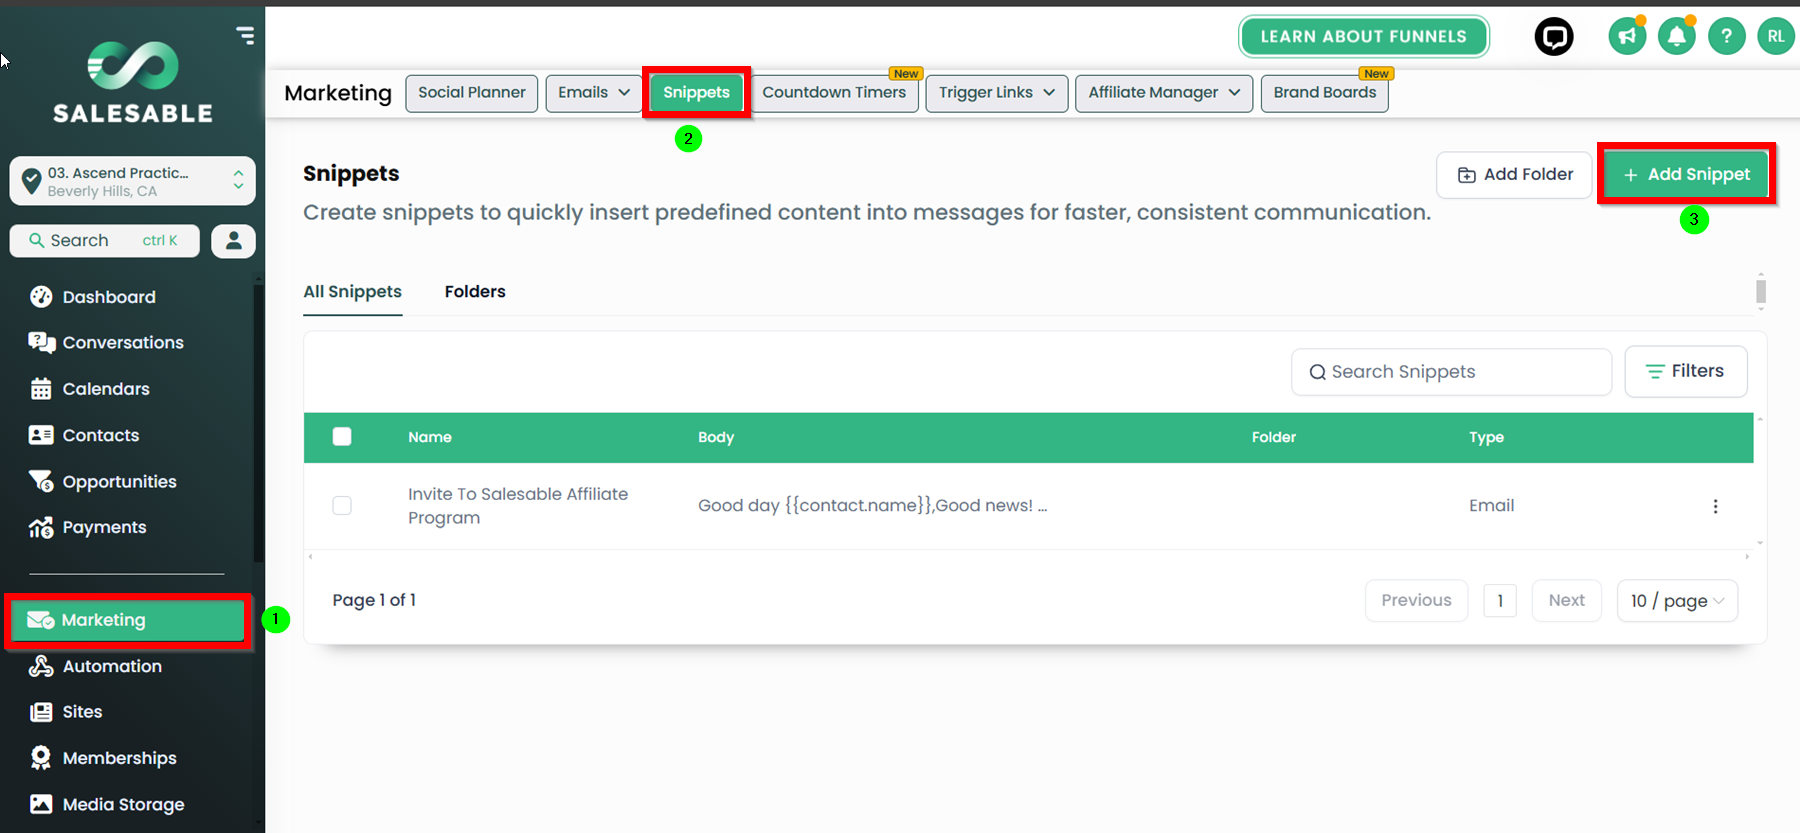Viewport: 1800px width, 833px height.
Task: Open the Filters button
Action: (1686, 372)
